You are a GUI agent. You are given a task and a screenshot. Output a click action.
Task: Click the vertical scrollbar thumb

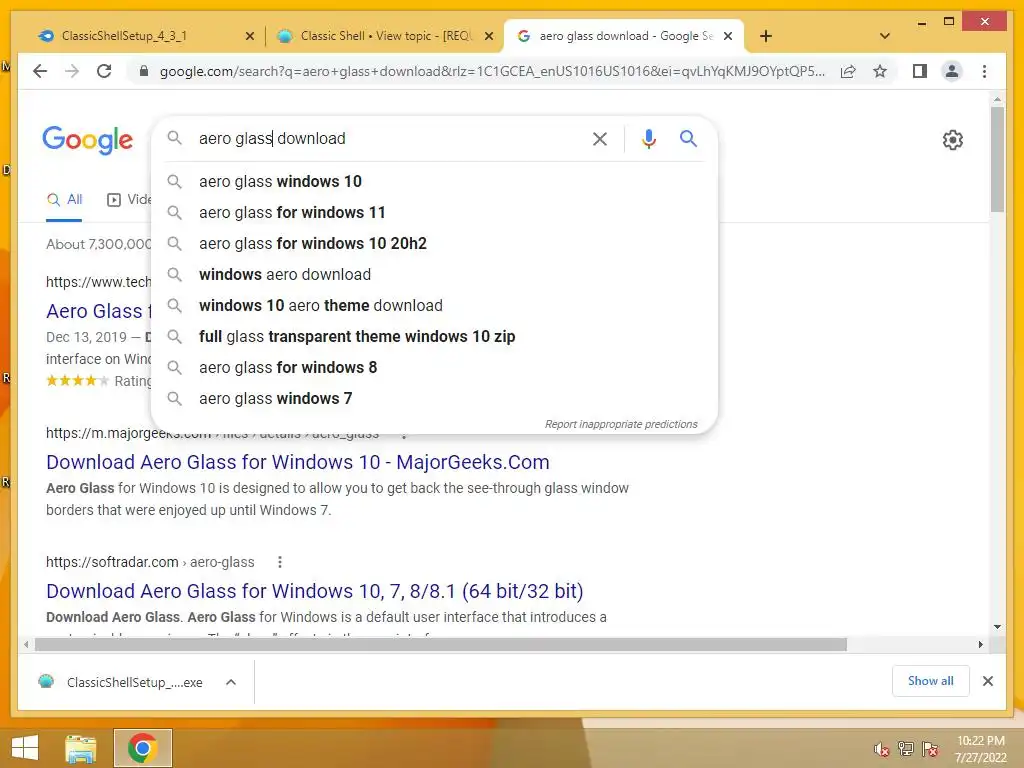pyautogui.click(x=997, y=159)
